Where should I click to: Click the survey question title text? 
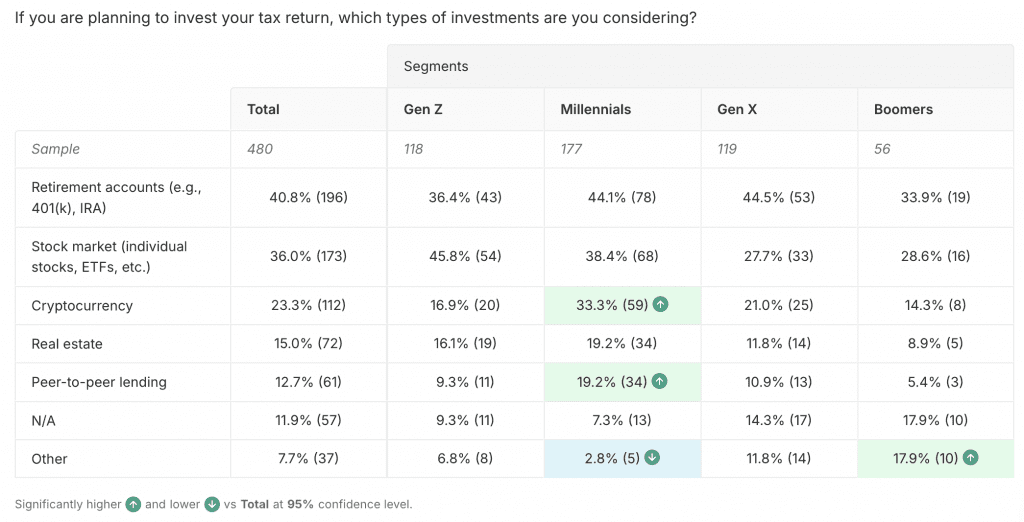[x=355, y=19]
